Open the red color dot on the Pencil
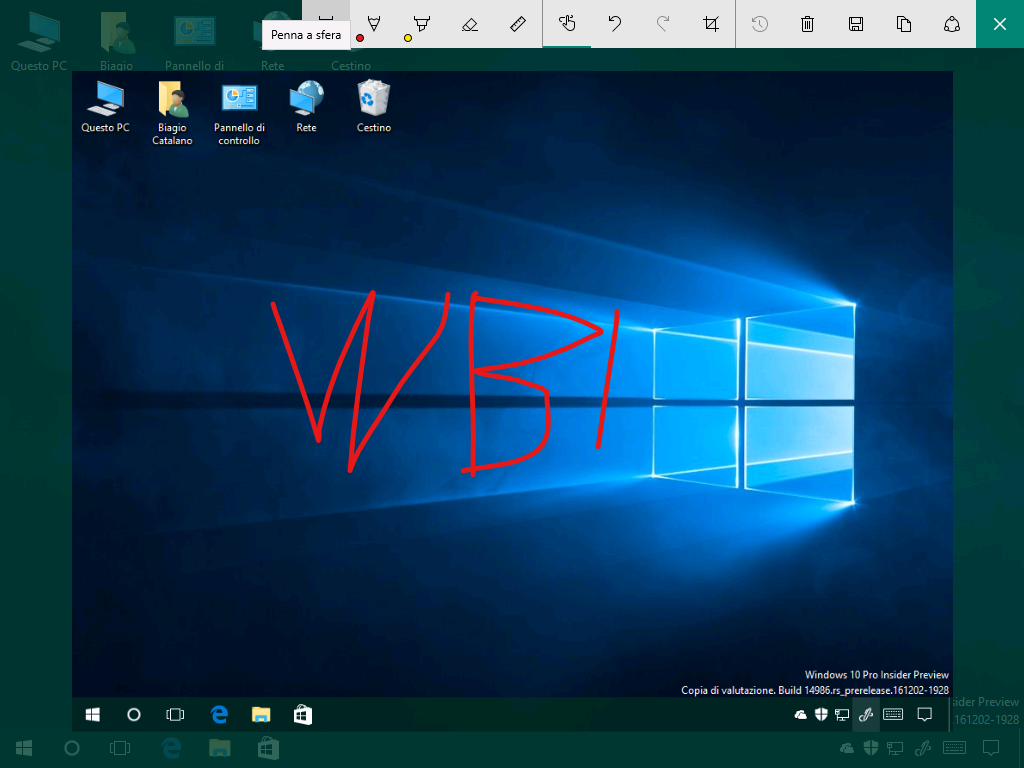 [360, 38]
